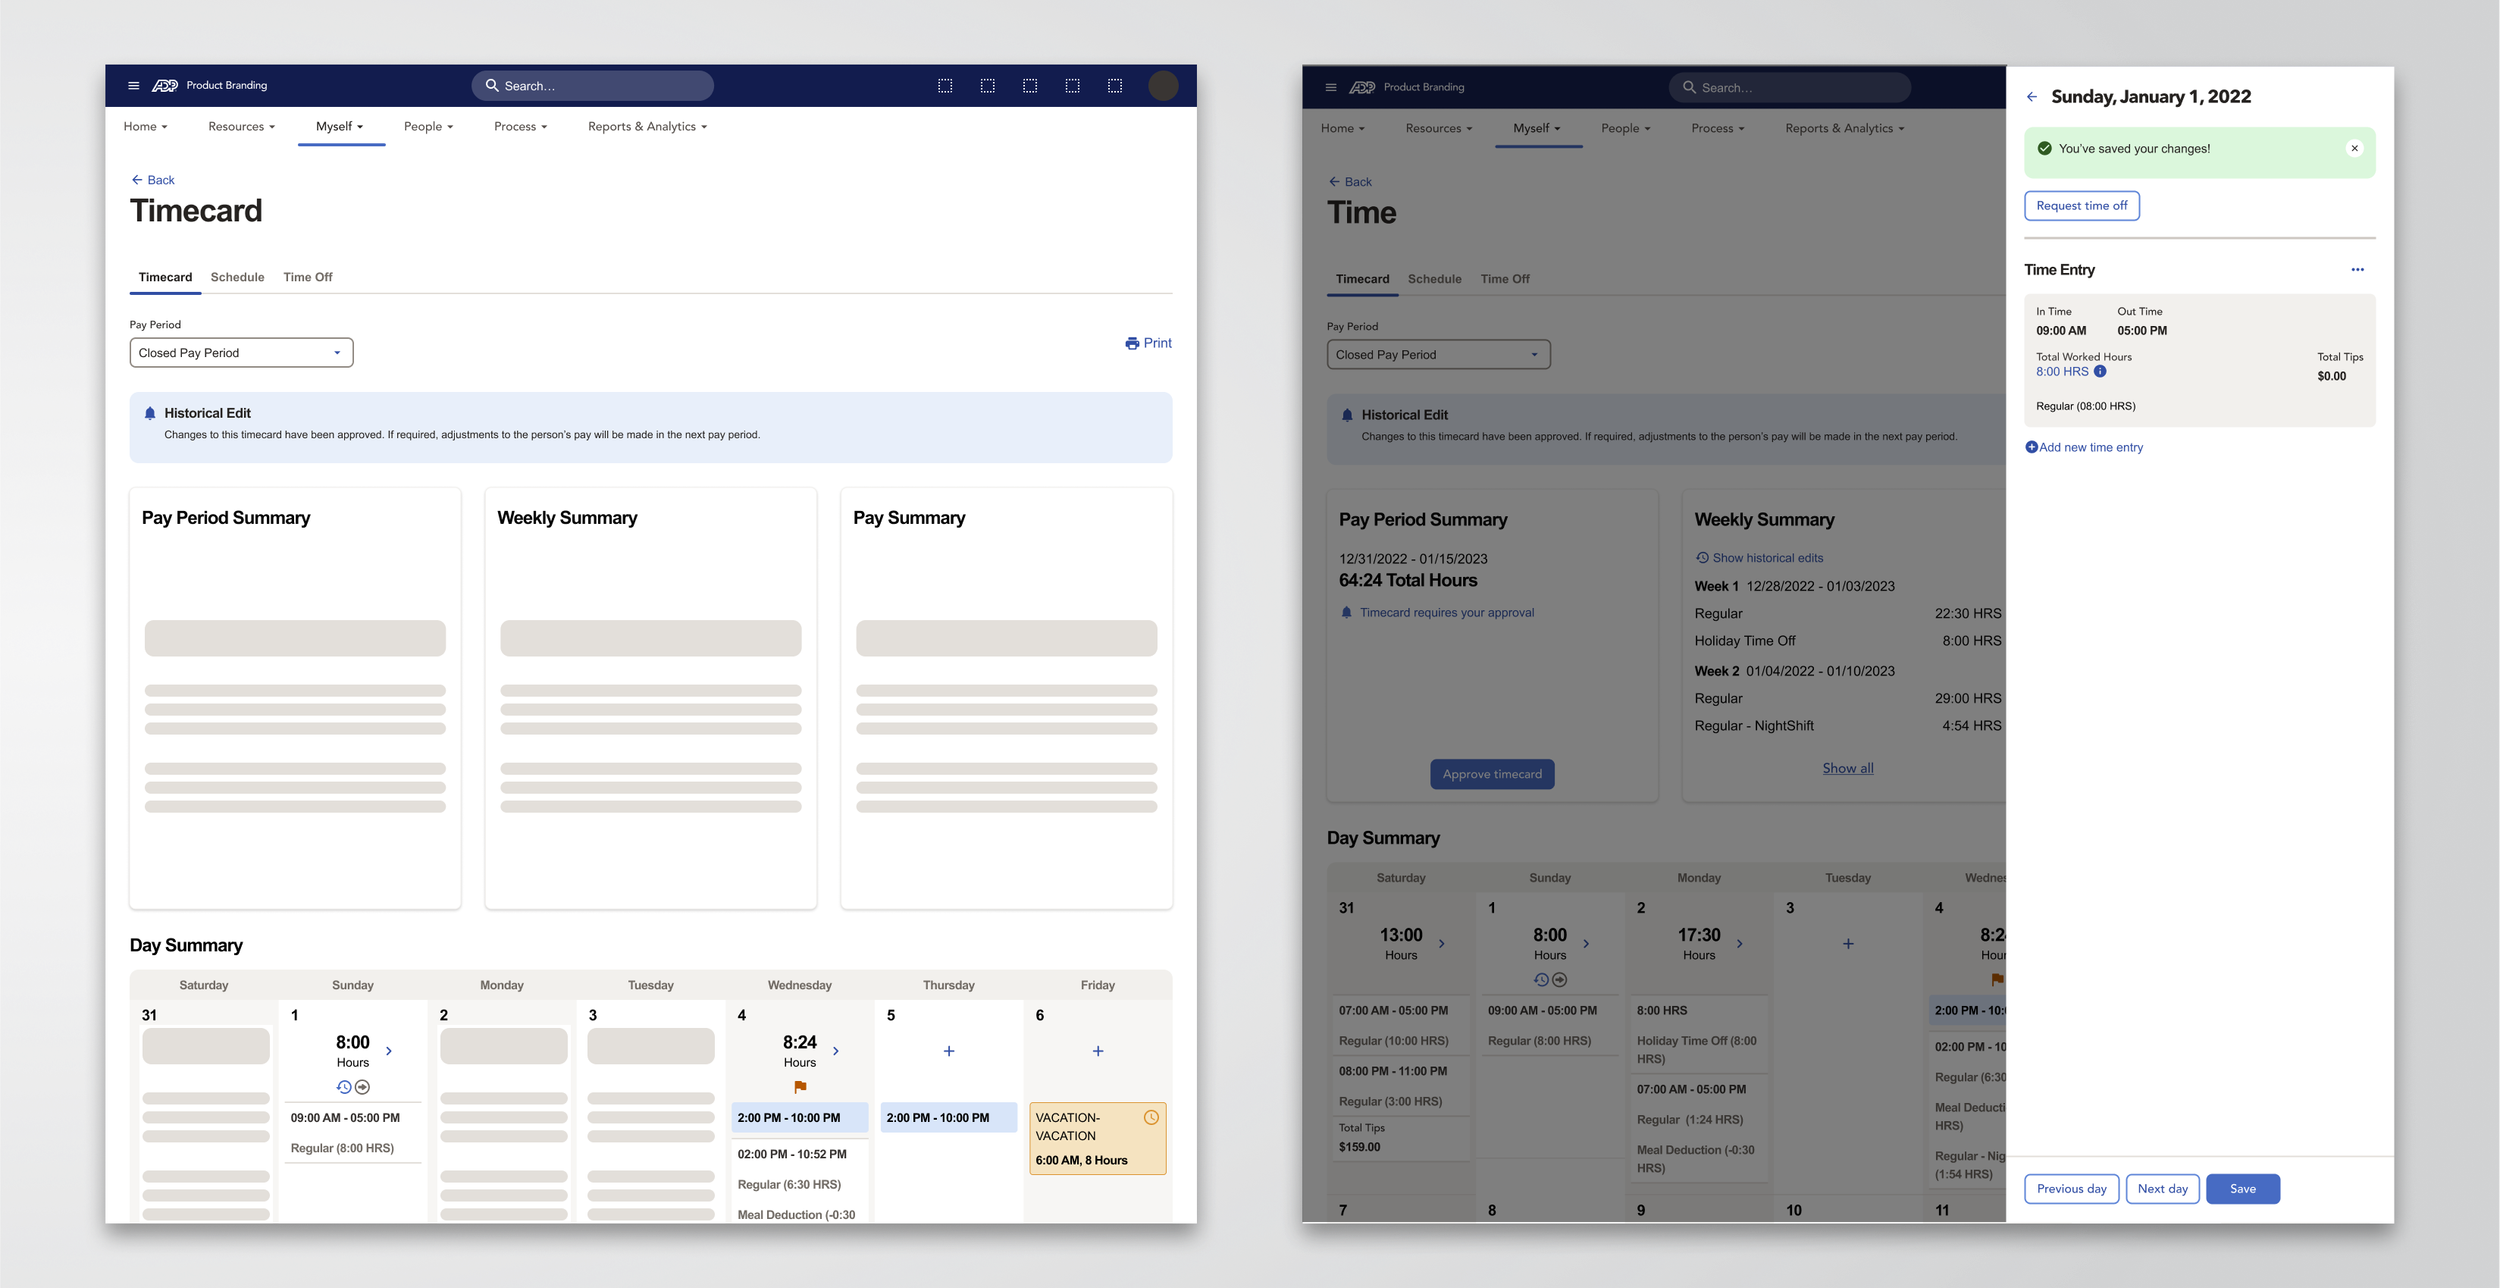Click the blue Save button
Image resolution: width=2500 pixels, height=1288 pixels.
[2242, 1189]
